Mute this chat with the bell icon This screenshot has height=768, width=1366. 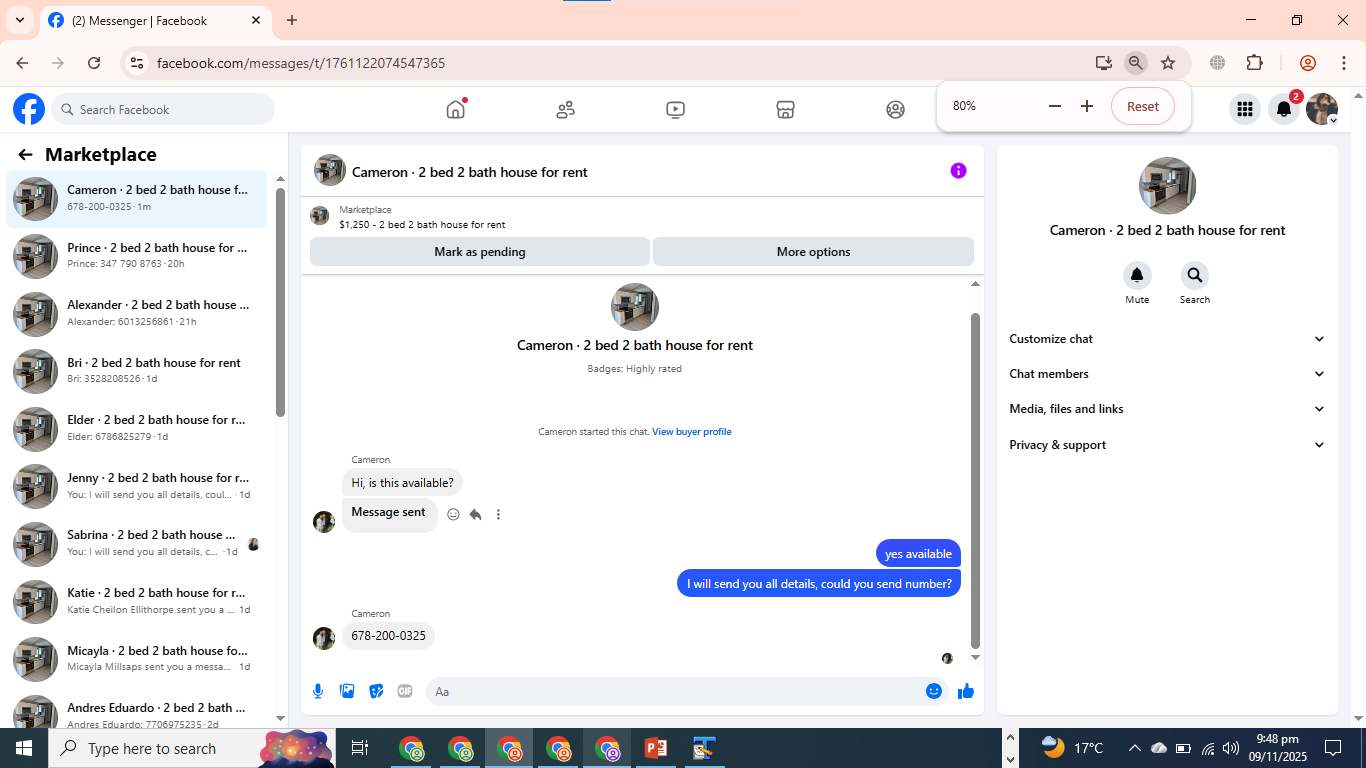click(x=1137, y=276)
